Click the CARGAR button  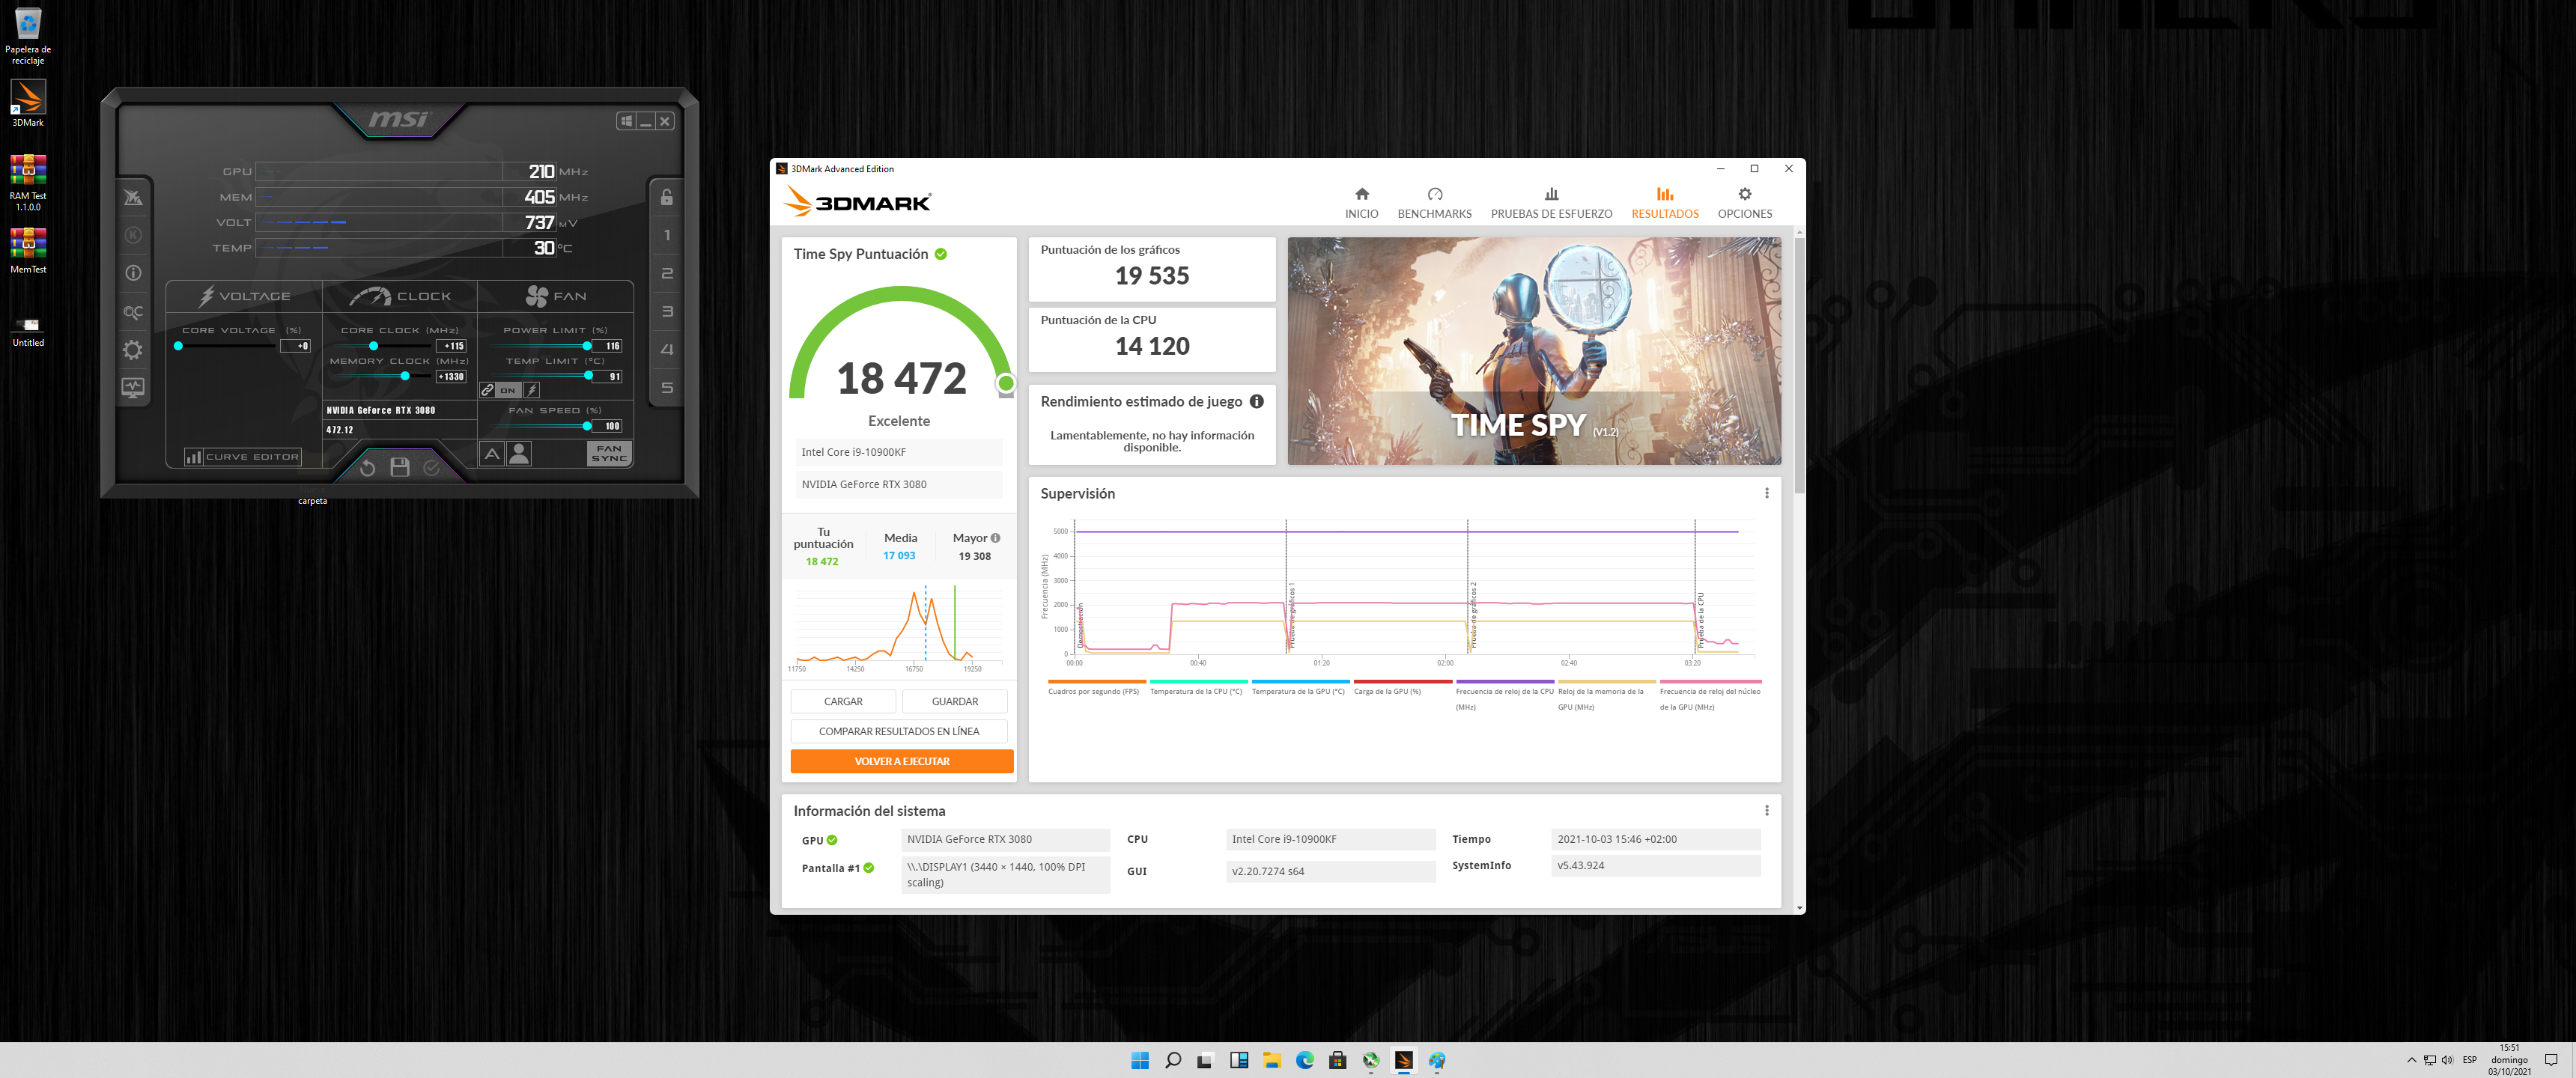[x=843, y=701]
